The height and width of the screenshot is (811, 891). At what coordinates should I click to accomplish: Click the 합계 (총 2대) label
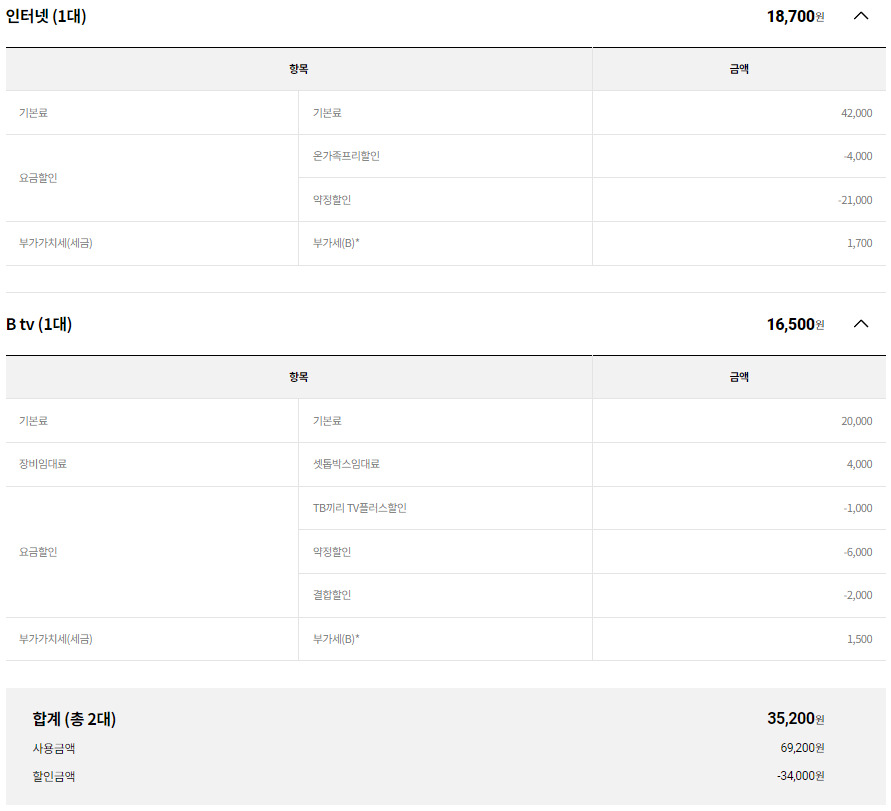[74, 719]
